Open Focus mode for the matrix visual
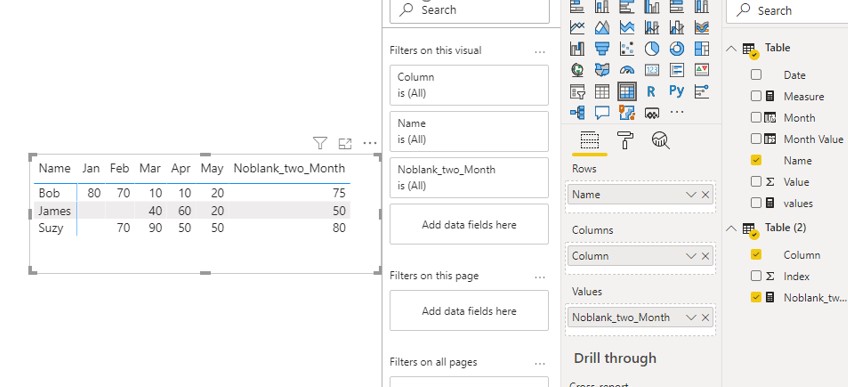The image size is (848, 387). [x=345, y=143]
